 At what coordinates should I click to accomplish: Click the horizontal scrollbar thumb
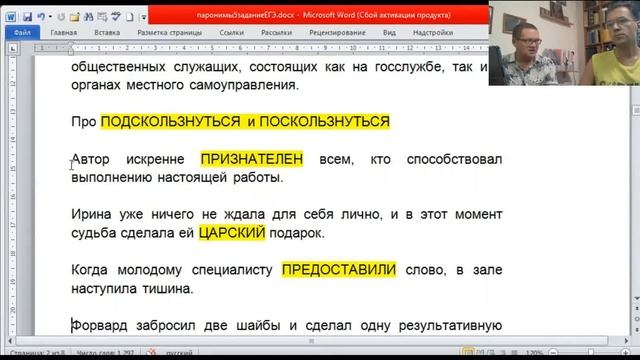(312, 340)
